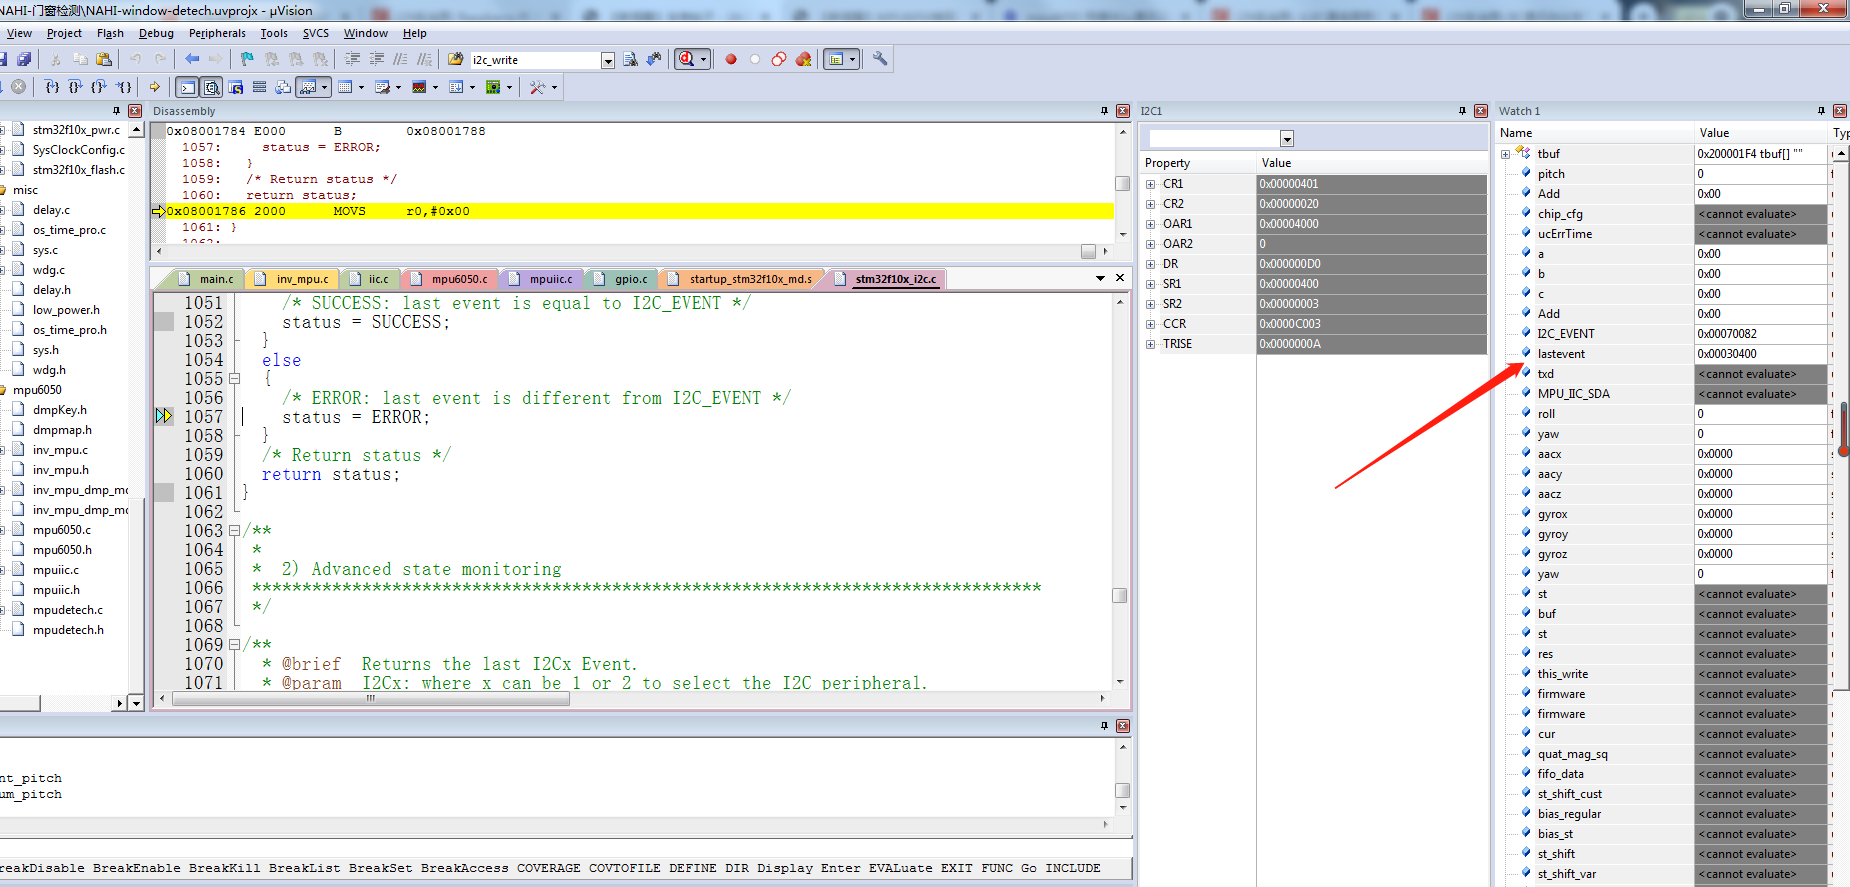The height and width of the screenshot is (887, 1850).
Task: Click the Incremental Find binoculars icon
Action: [654, 59]
